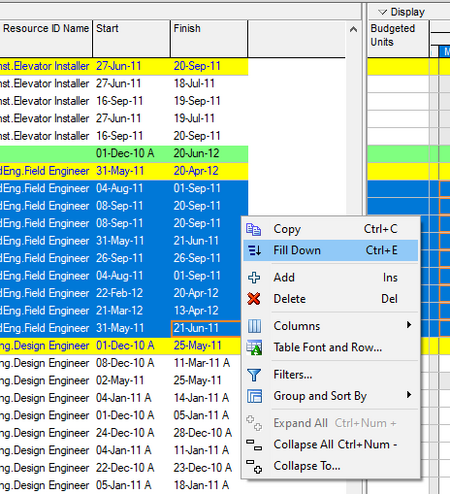Click the Collapse To icon
This screenshot has width=450, height=494.
coord(254,466)
